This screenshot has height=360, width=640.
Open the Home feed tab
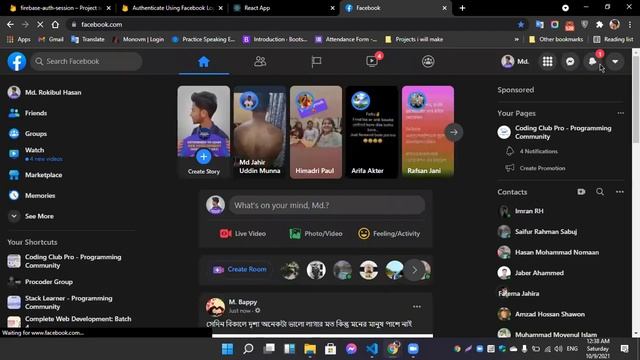[x=204, y=62]
